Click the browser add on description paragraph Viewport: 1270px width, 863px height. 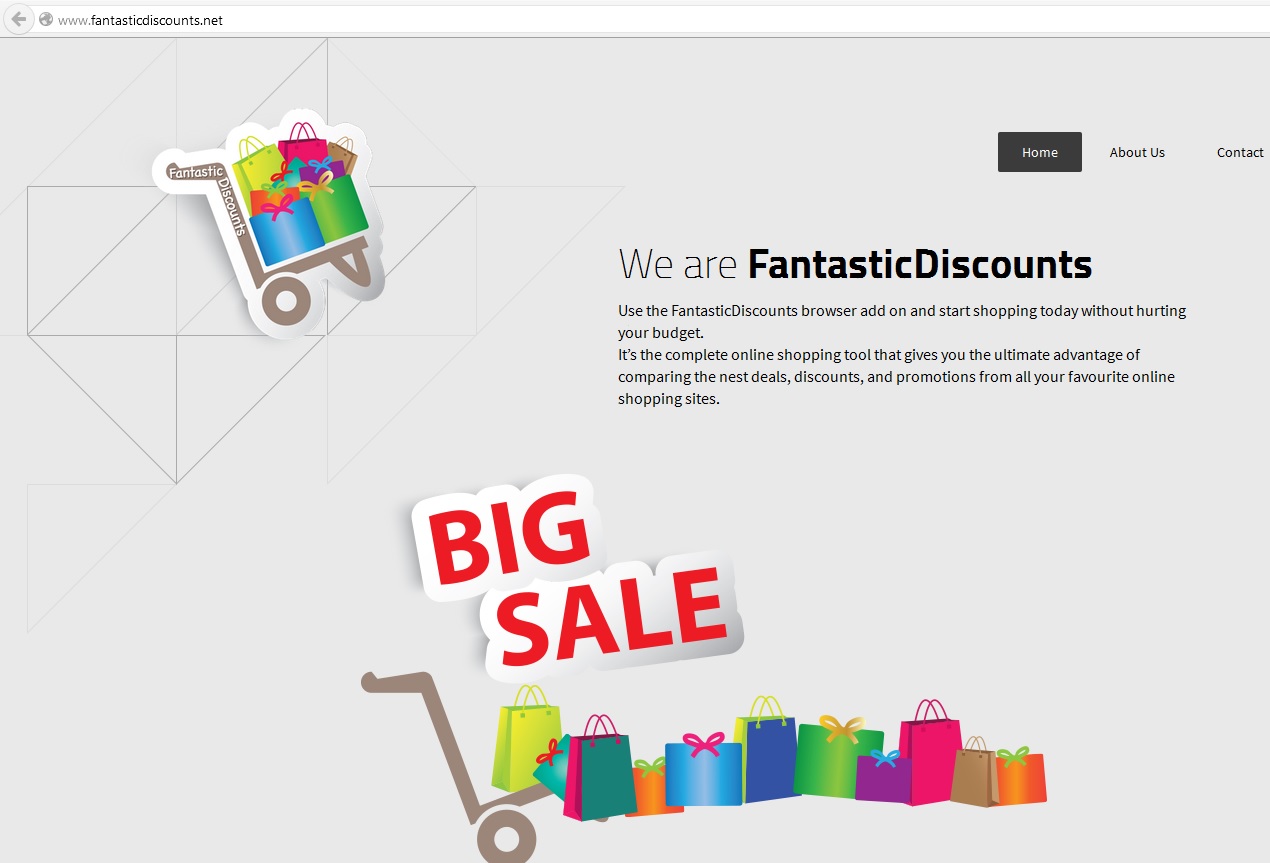tap(902, 354)
